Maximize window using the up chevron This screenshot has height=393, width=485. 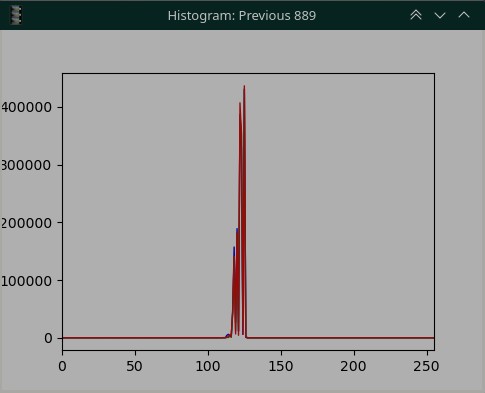point(464,15)
